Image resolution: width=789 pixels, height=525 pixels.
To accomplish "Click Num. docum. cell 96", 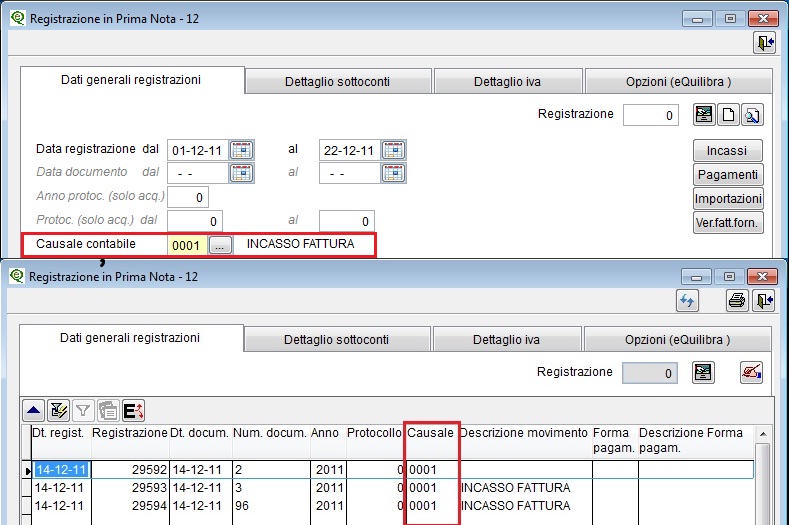I will click(x=271, y=506).
